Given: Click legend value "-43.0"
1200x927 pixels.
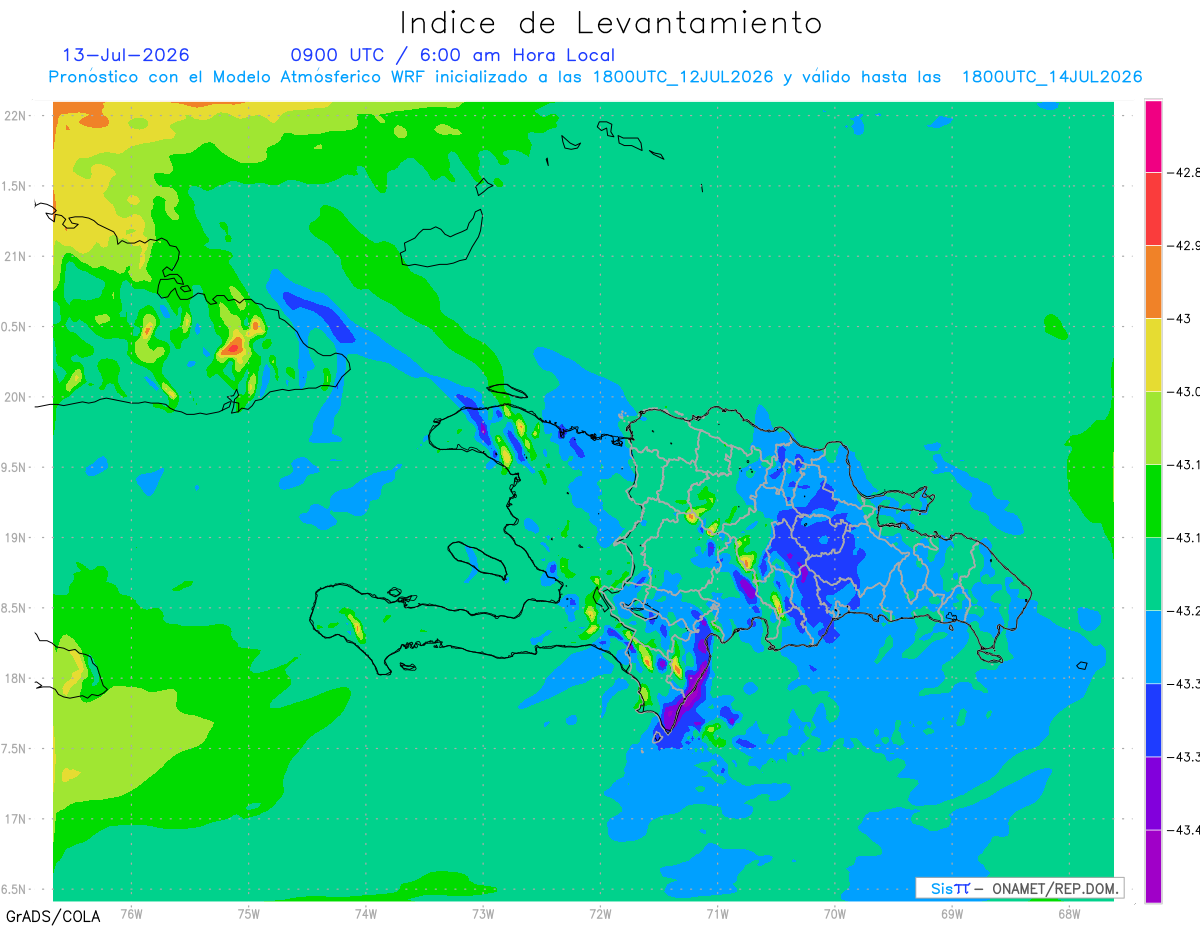Looking at the screenshot, I should 1184,391.
